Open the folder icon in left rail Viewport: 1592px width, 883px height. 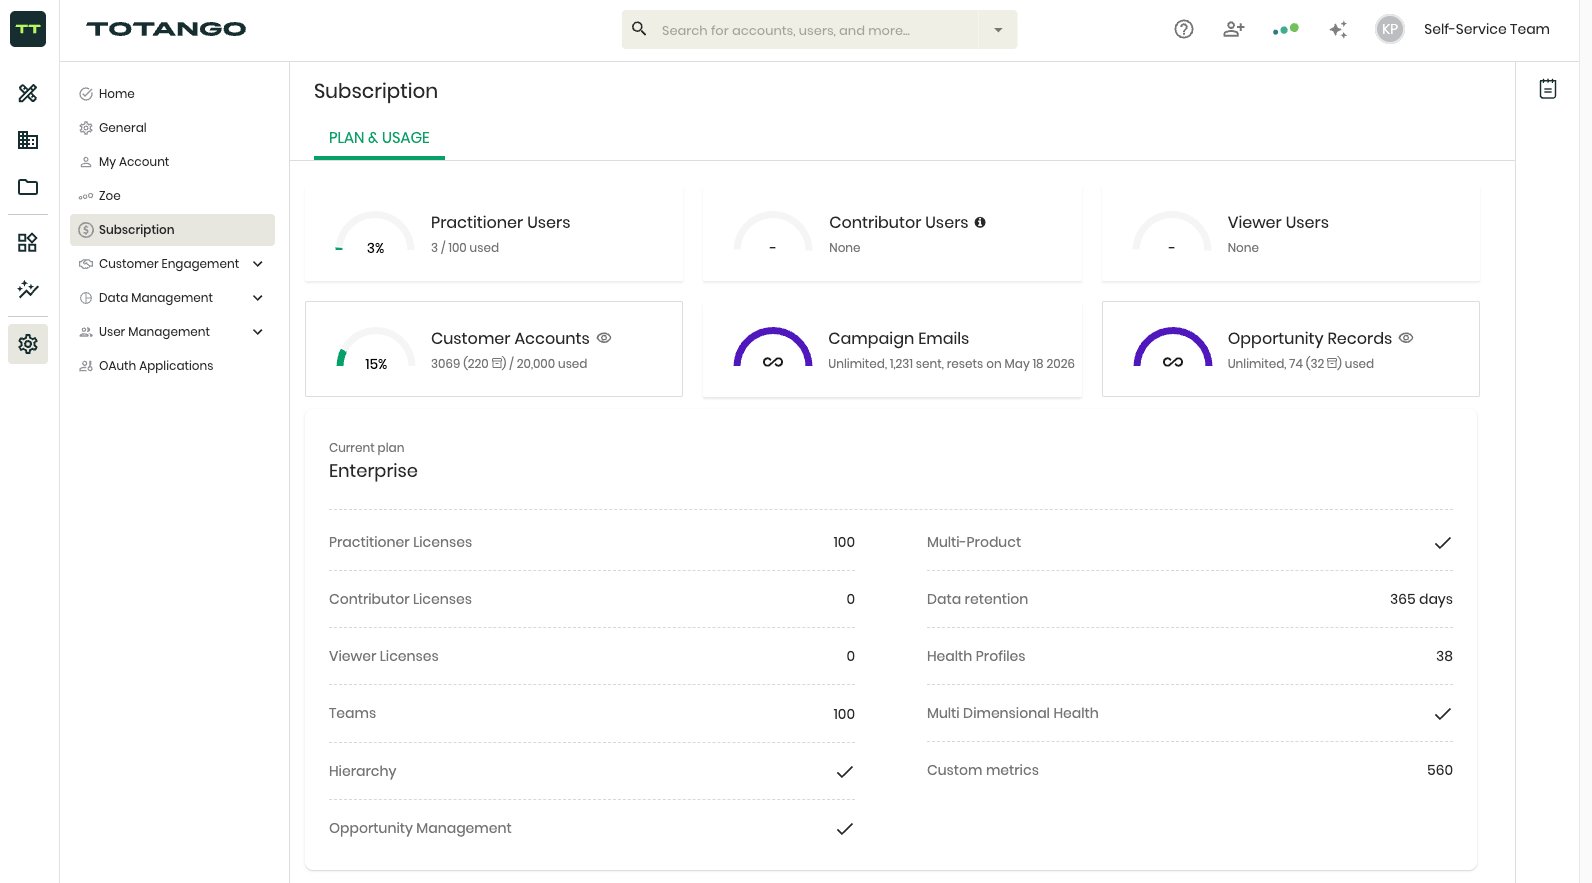click(28, 187)
